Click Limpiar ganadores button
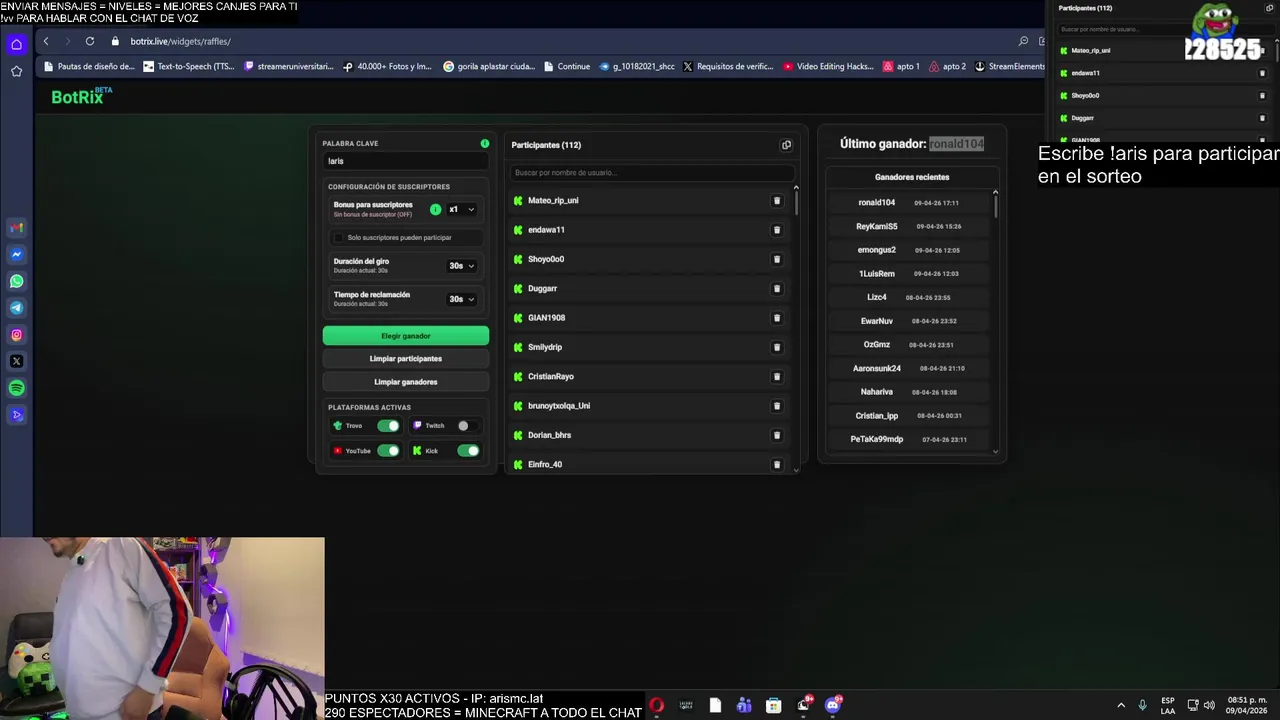 tap(405, 382)
